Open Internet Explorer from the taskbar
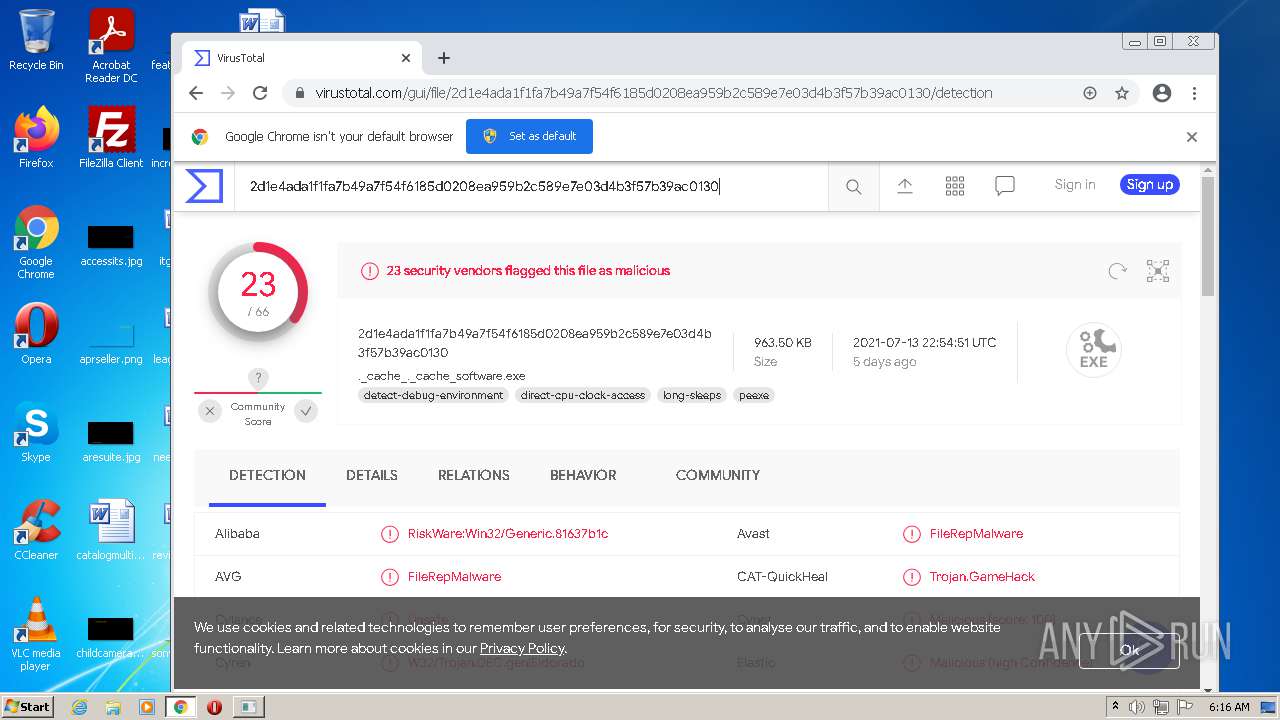Viewport: 1280px width, 720px height. pos(80,707)
